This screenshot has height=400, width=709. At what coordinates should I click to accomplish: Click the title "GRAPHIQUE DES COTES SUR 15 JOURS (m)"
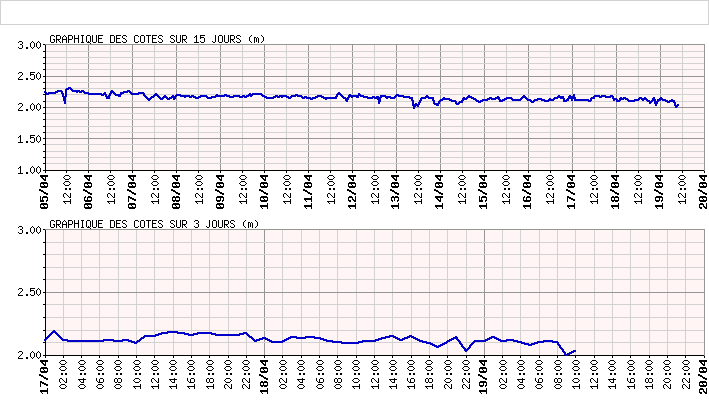157,39
